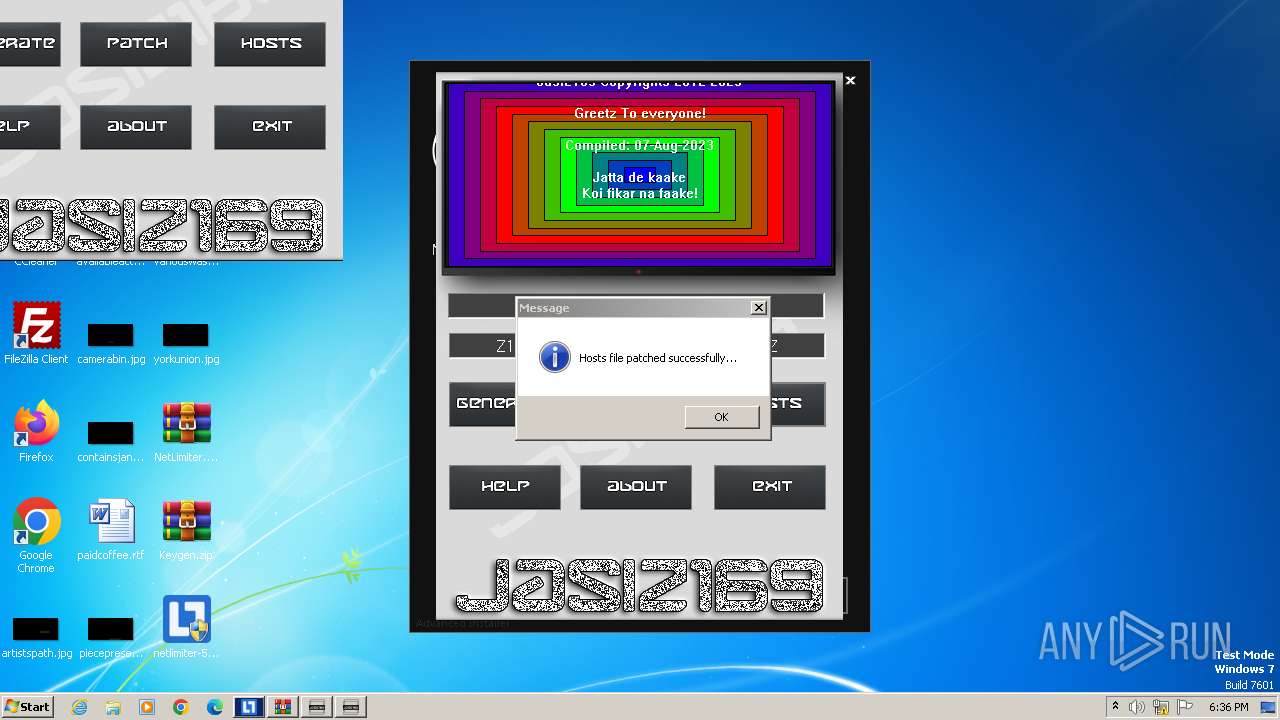Click the scrolling rainbow credits banner in the keygen

[638, 175]
